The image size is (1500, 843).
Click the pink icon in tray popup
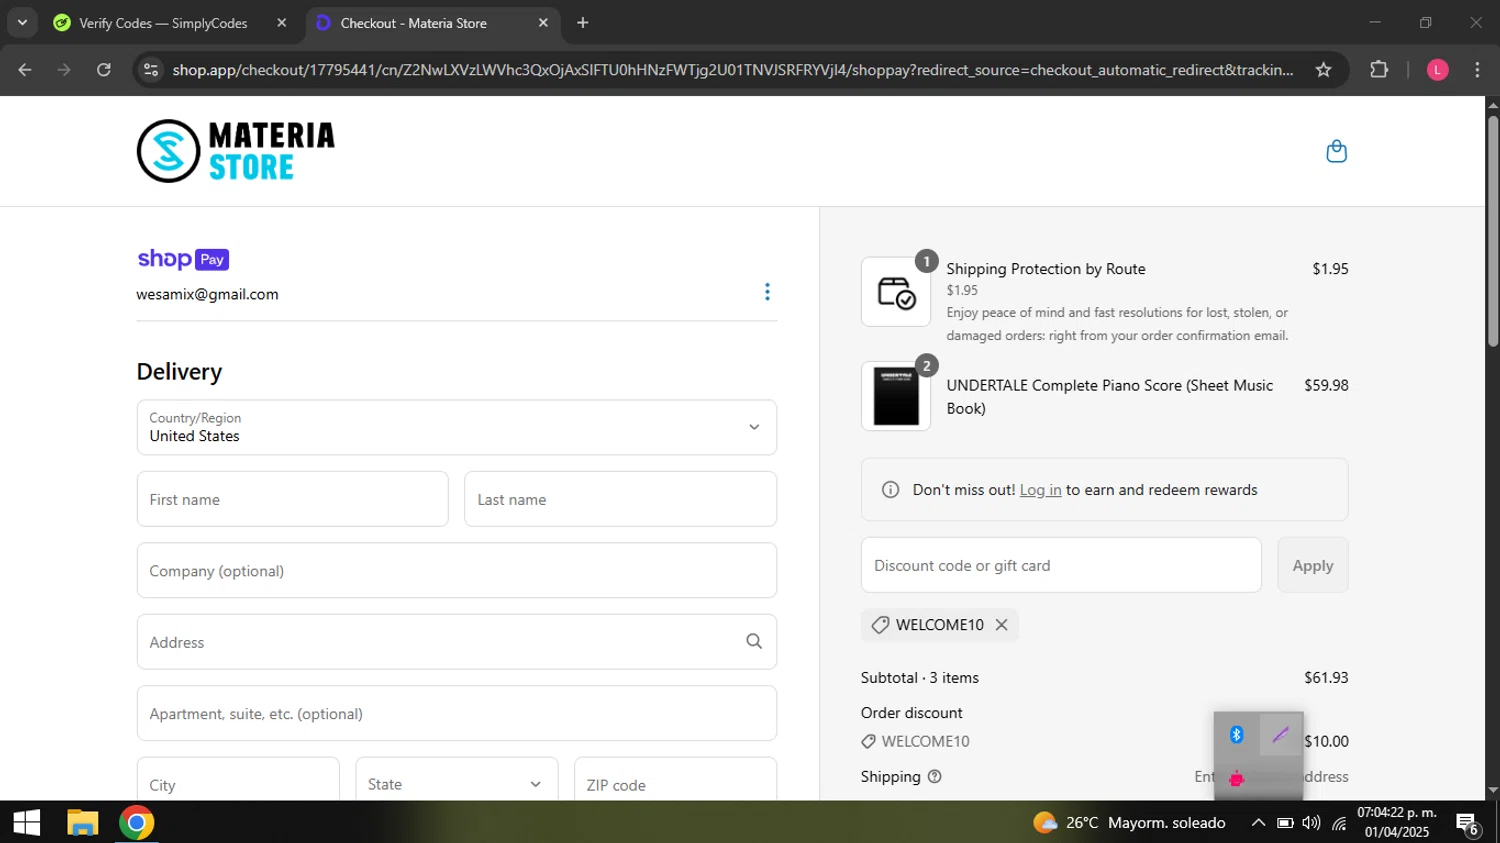1237,778
